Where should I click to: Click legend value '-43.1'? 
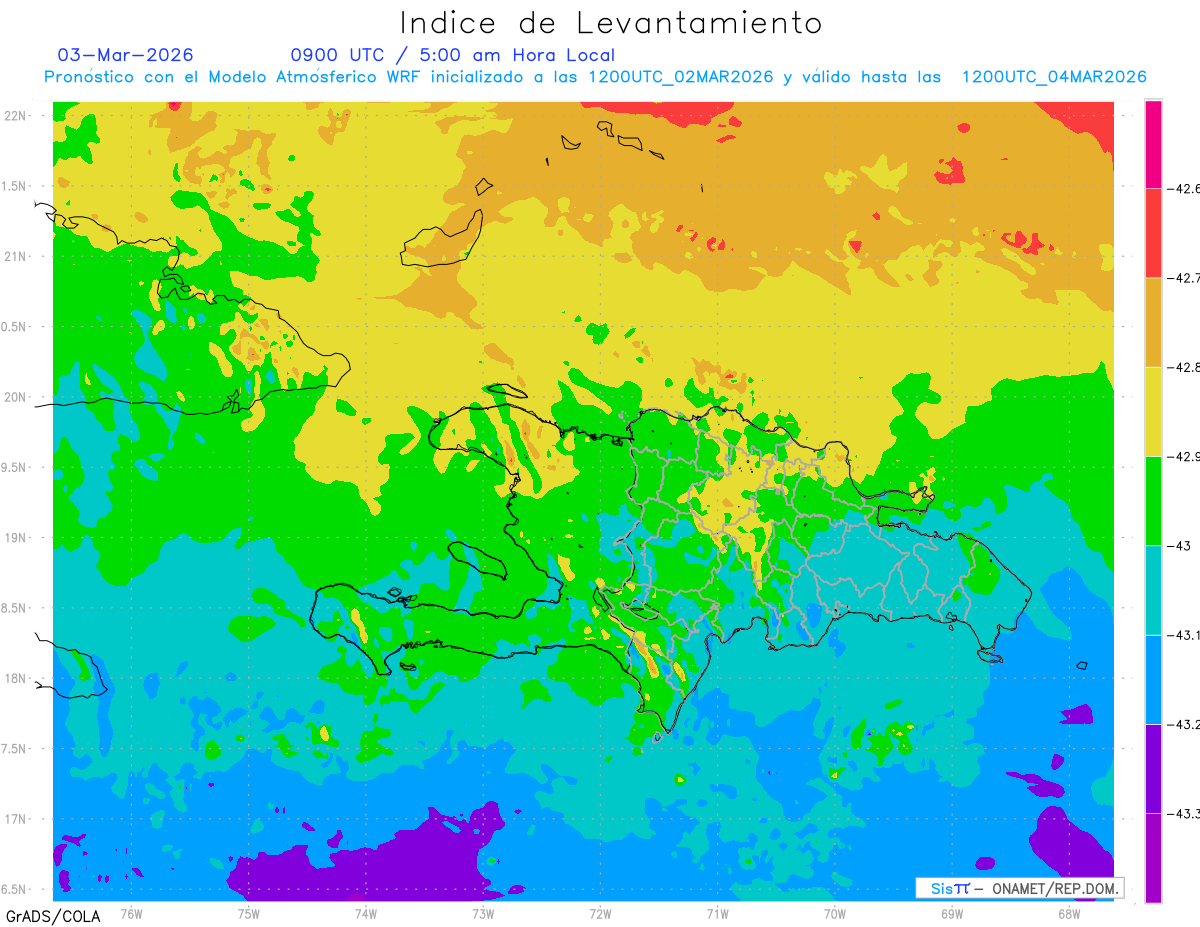coord(1183,635)
